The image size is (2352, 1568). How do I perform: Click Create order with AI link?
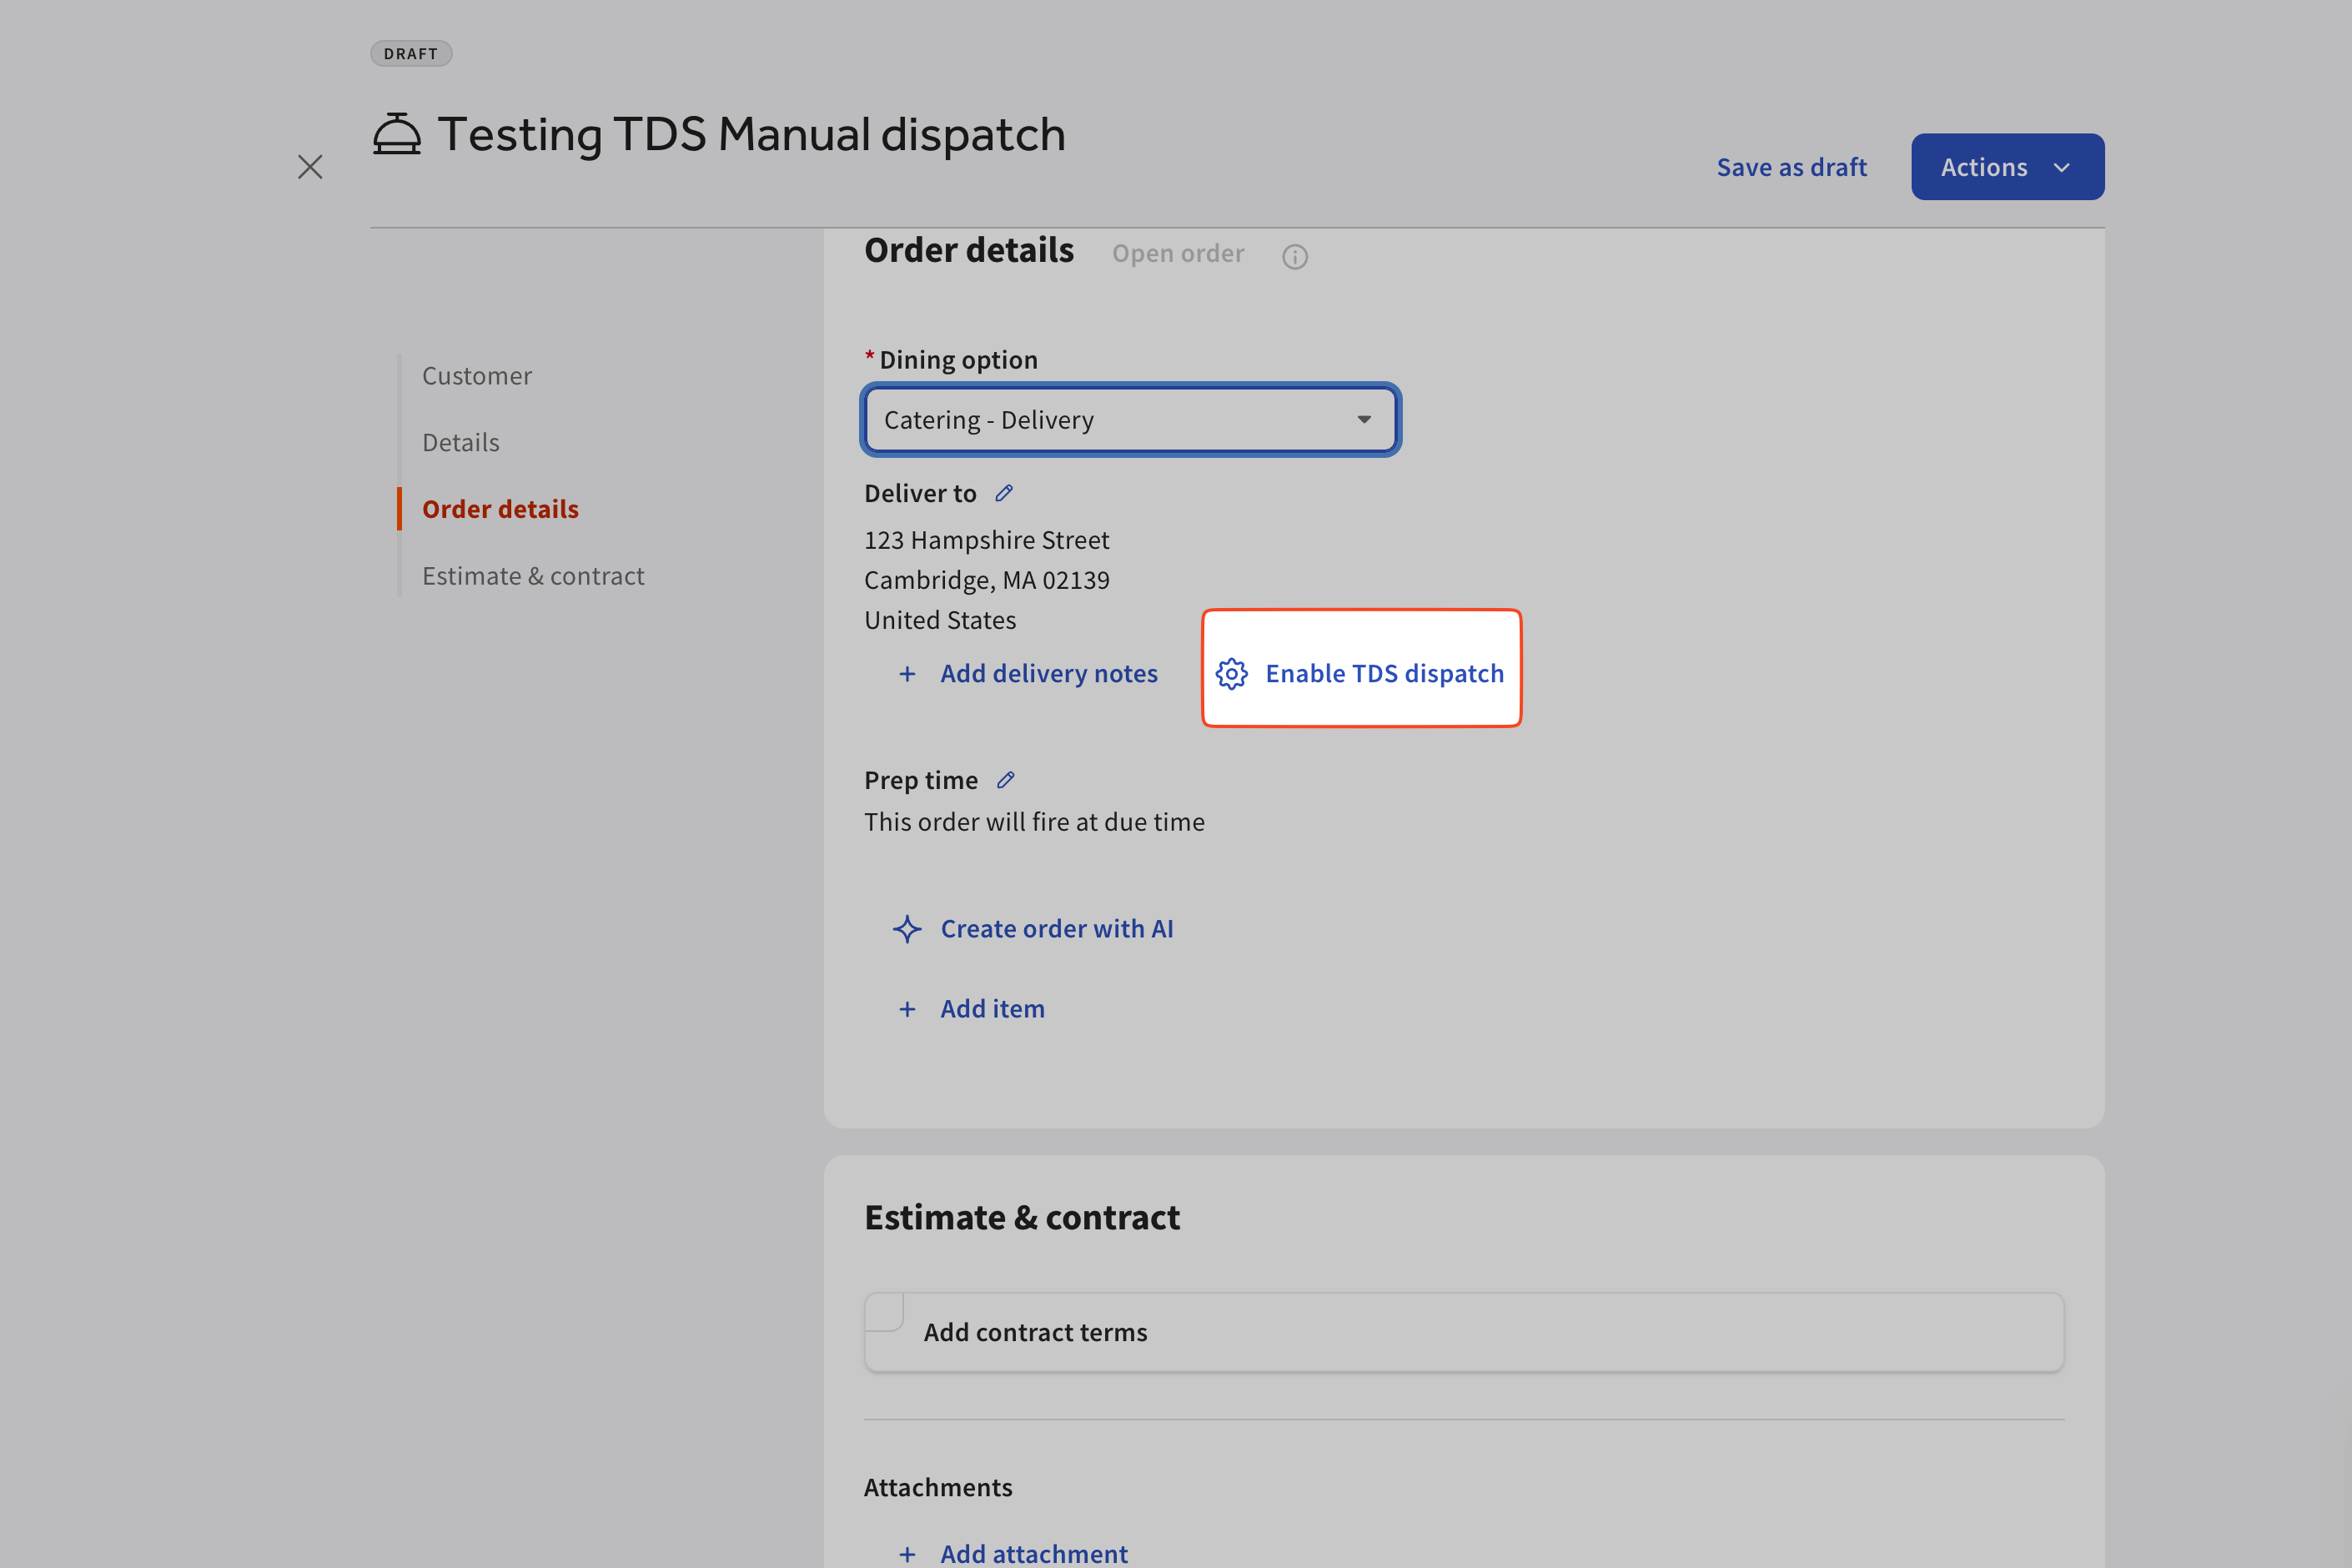pos(1056,929)
